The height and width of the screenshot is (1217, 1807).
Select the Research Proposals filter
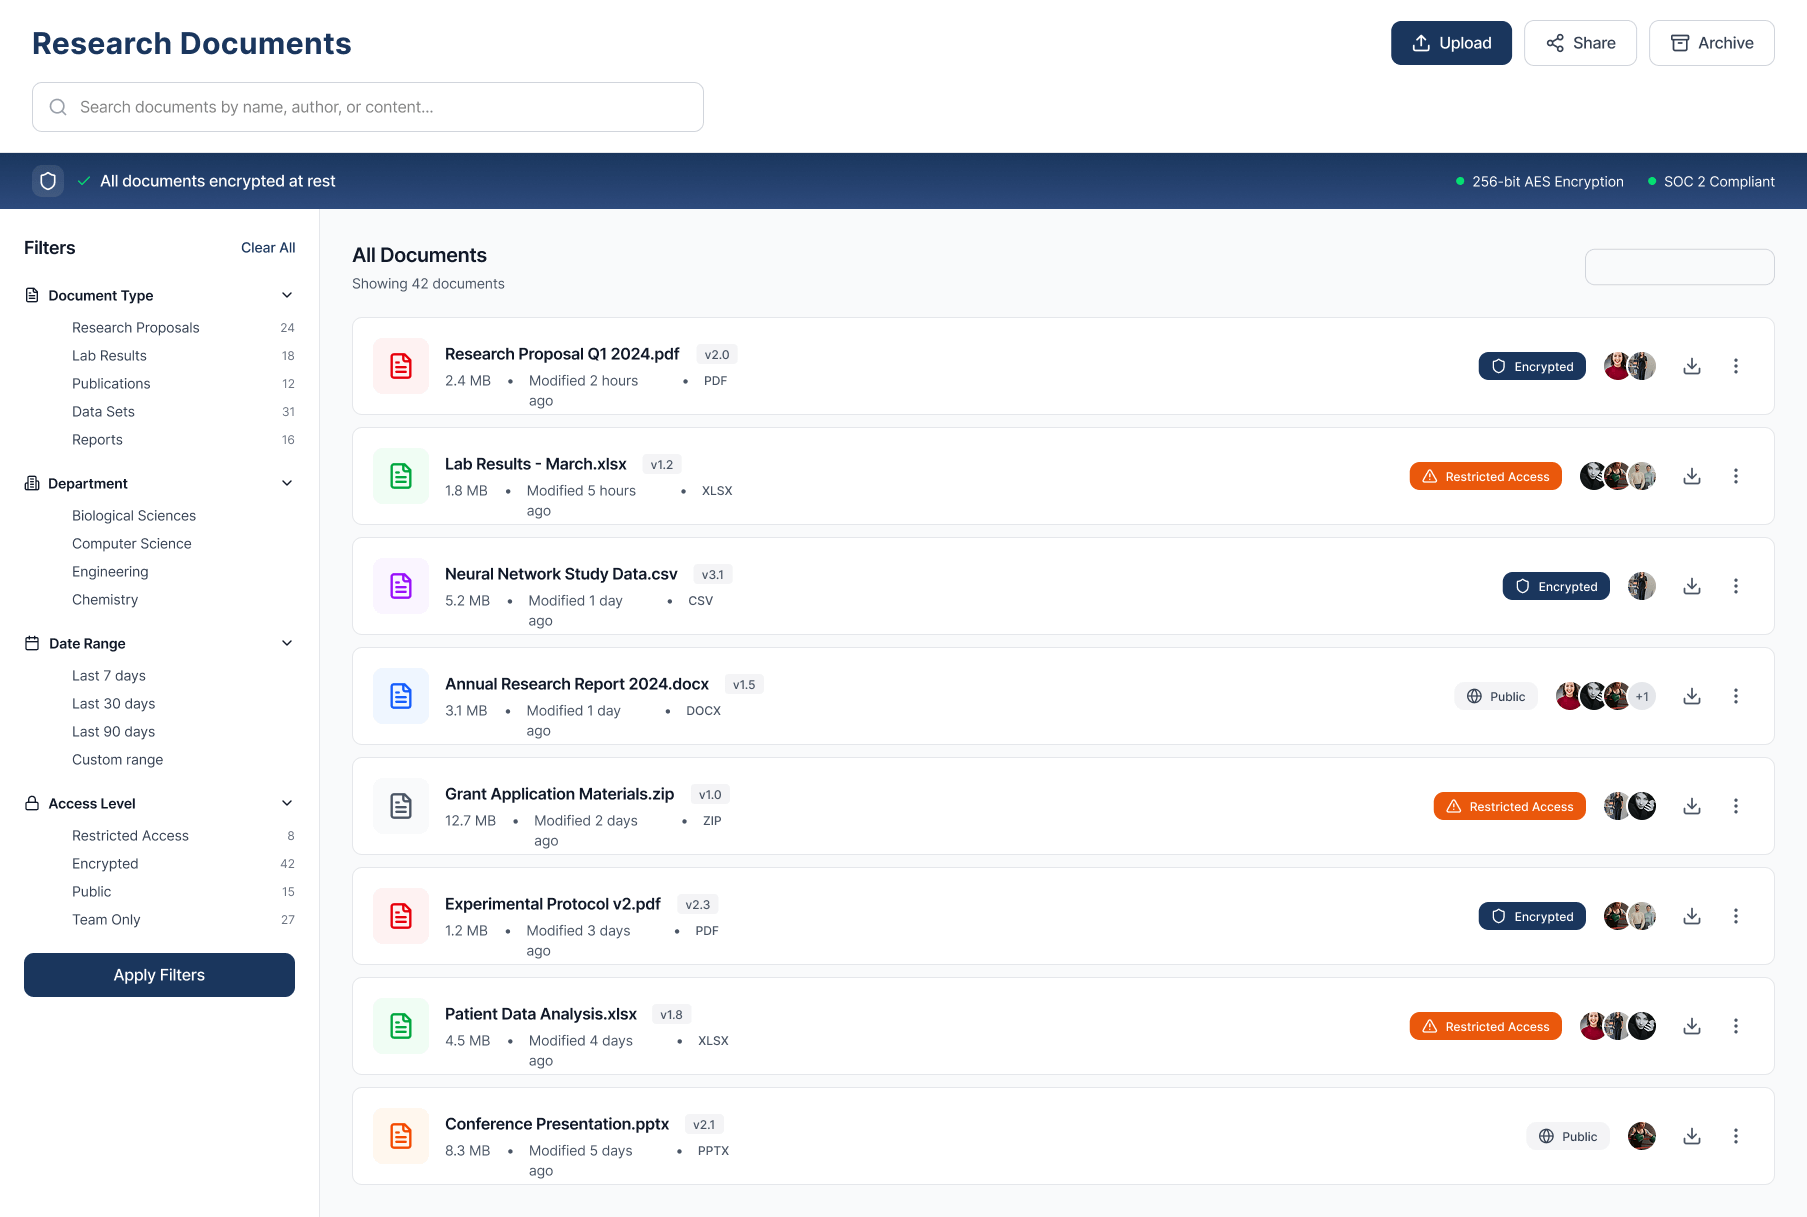click(x=136, y=328)
